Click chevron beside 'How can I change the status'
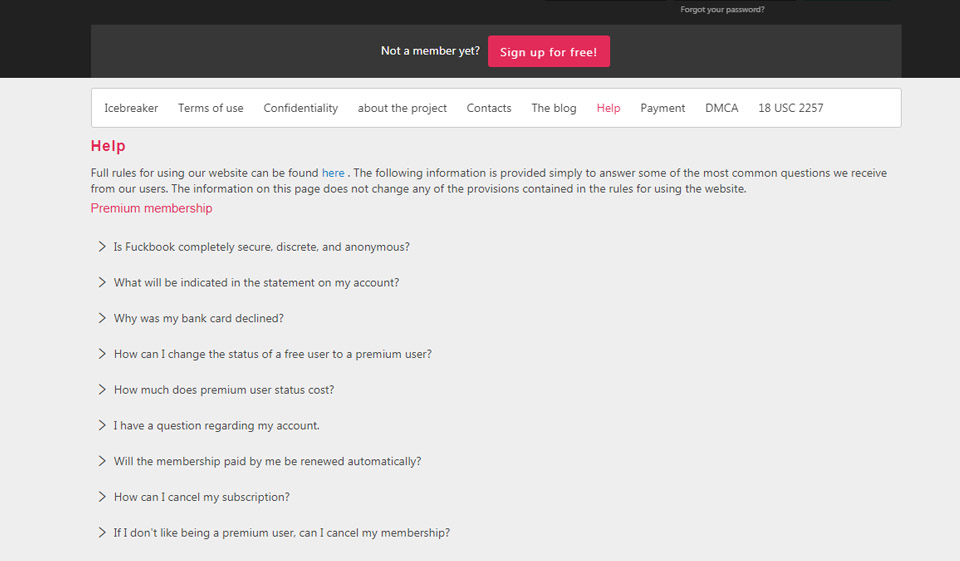Screen dimensions: 960x561 [x=102, y=354]
